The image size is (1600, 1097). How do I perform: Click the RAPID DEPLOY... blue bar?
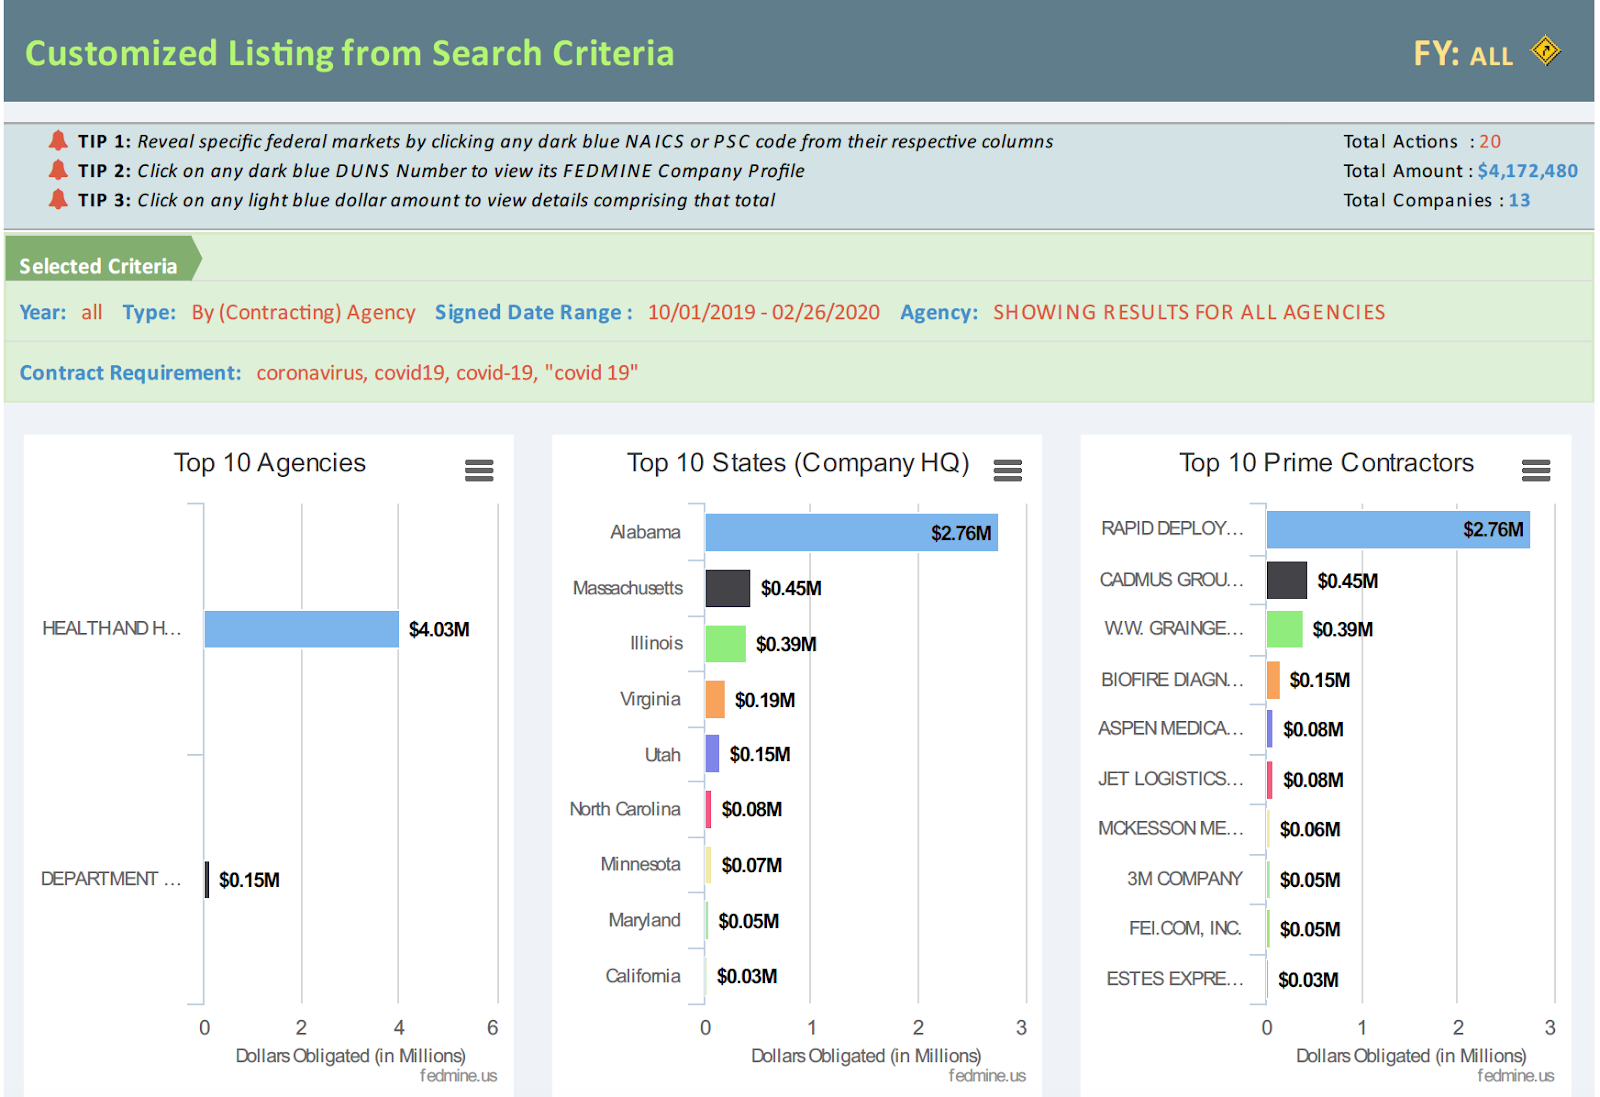point(1398,529)
